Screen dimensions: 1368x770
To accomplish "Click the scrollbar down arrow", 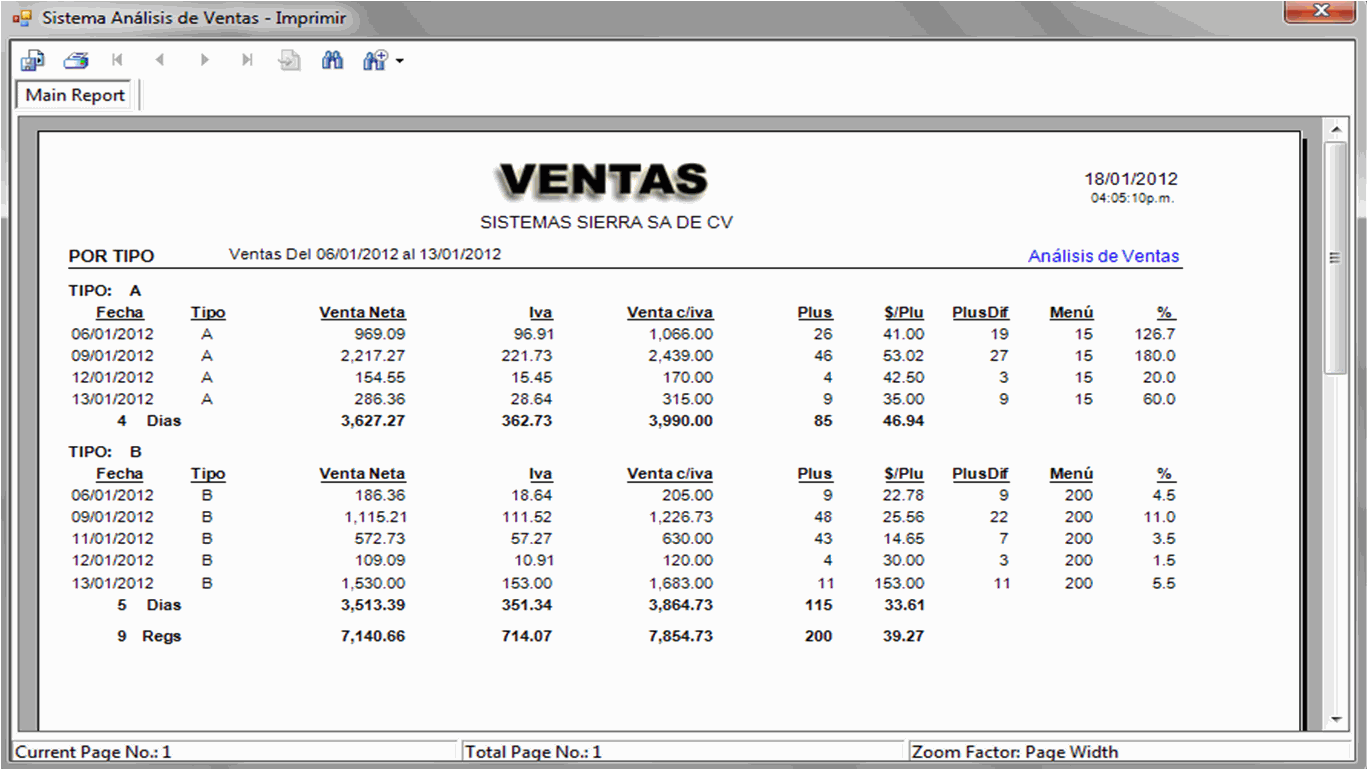I will point(1335,720).
